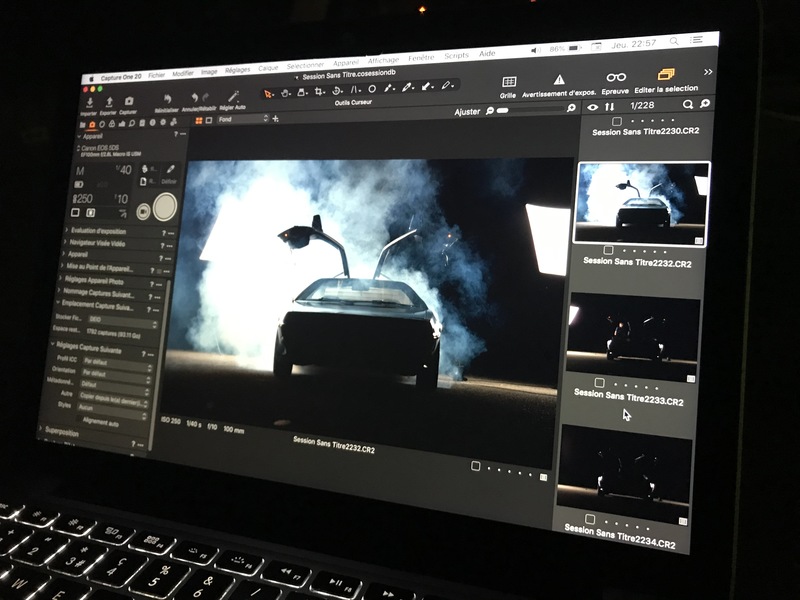Collapse Réglages Capture Suivante panel
Image resolution: width=800 pixels, height=600 pixels.
[52, 344]
